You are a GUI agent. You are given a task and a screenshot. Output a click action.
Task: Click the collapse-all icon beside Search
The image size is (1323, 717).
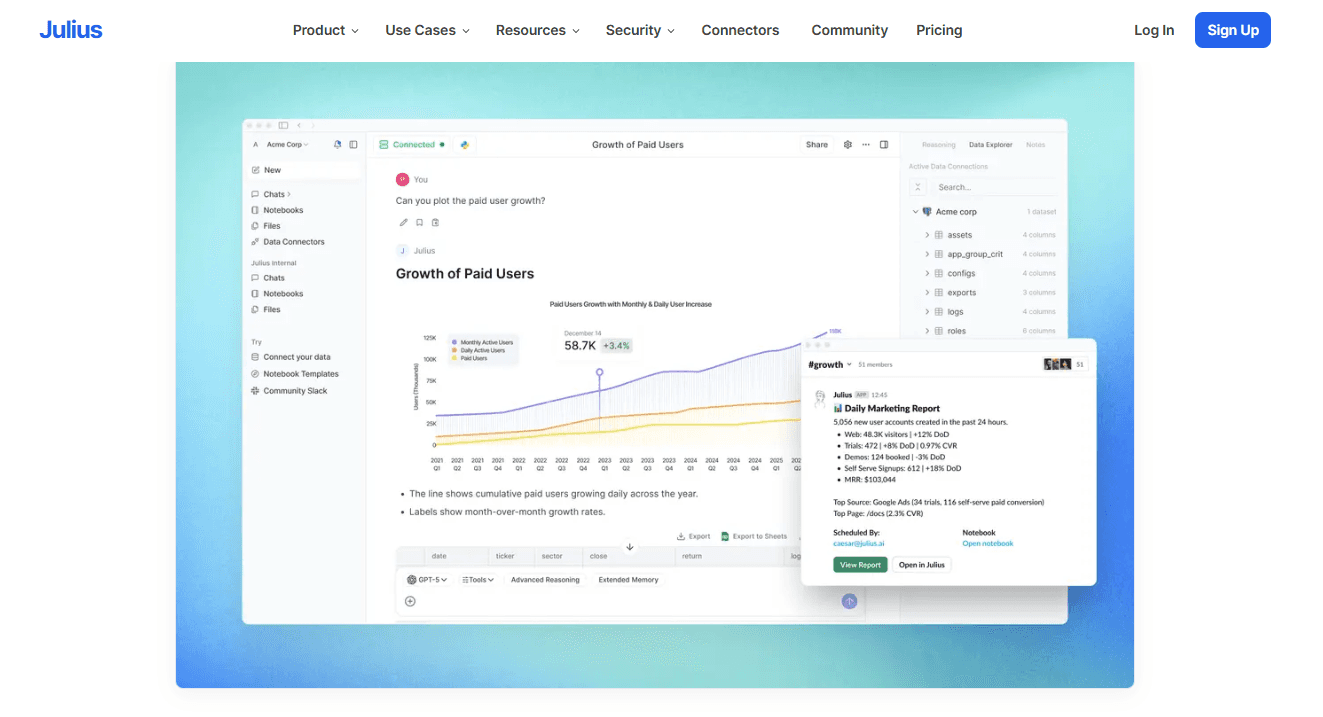tap(918, 187)
